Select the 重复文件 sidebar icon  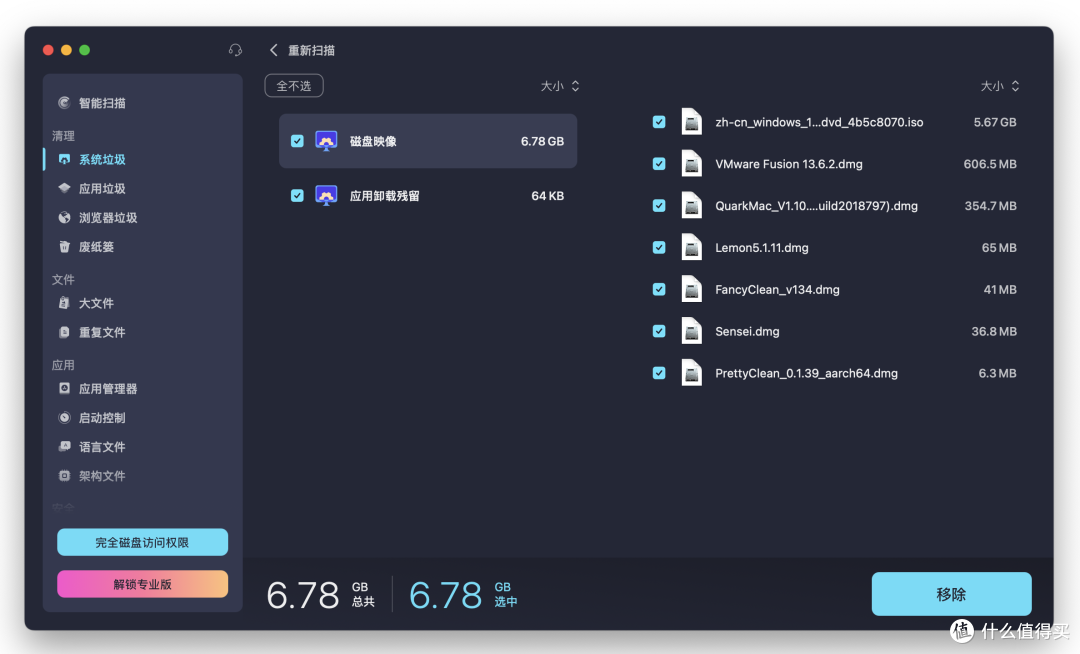coord(64,332)
